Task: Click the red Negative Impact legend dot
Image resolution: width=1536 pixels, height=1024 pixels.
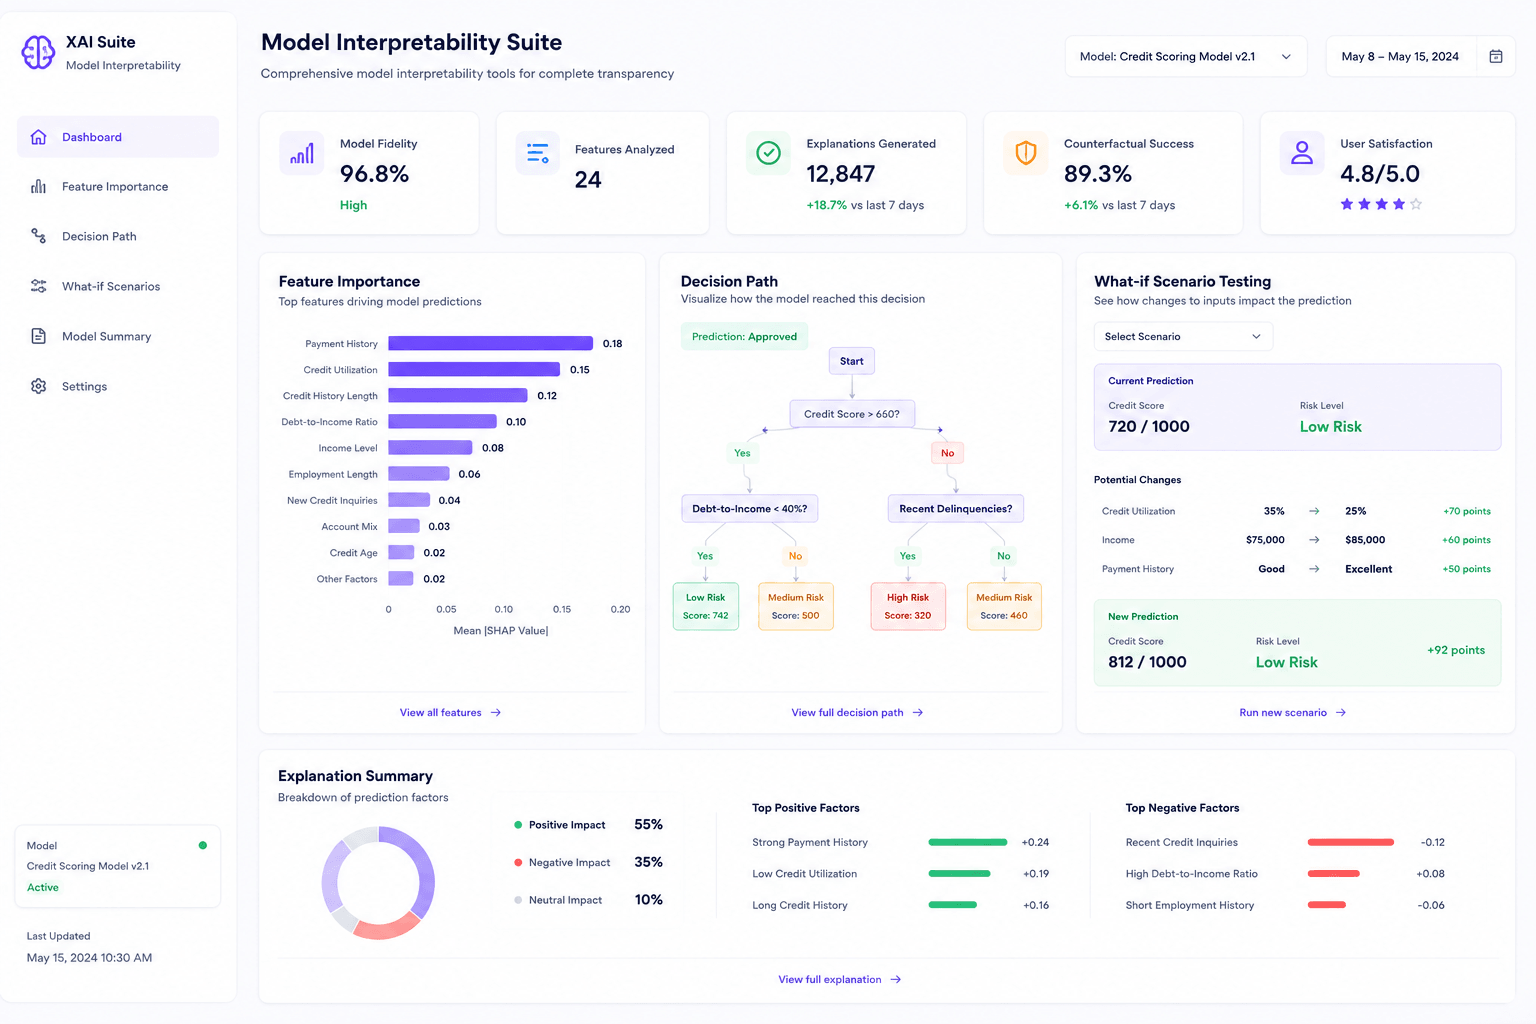Action: pos(518,862)
